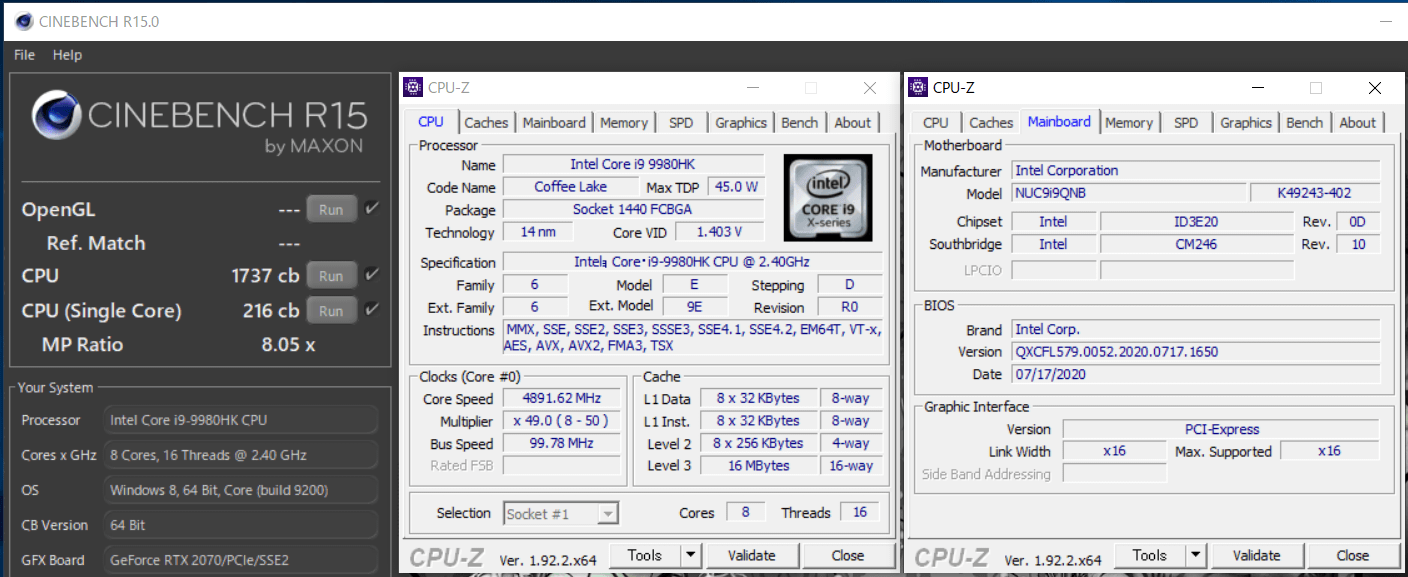
Task: Click the Bus Speed value 99.78 MHz
Action: [561, 444]
